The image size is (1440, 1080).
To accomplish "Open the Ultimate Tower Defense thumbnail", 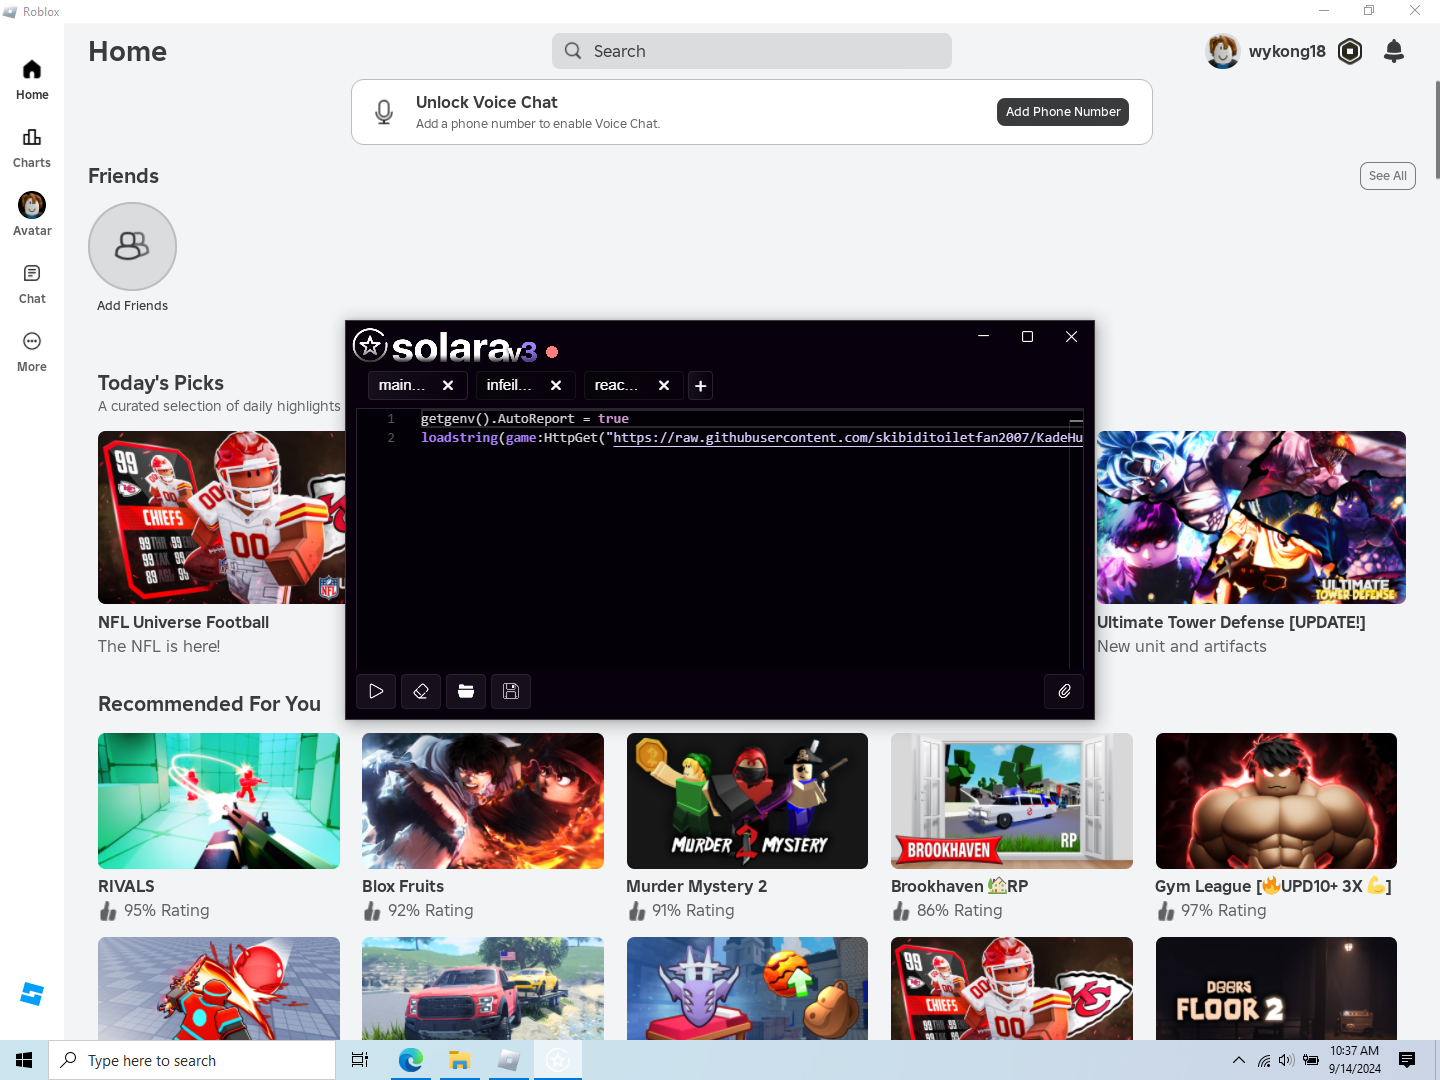I will tap(1251, 517).
